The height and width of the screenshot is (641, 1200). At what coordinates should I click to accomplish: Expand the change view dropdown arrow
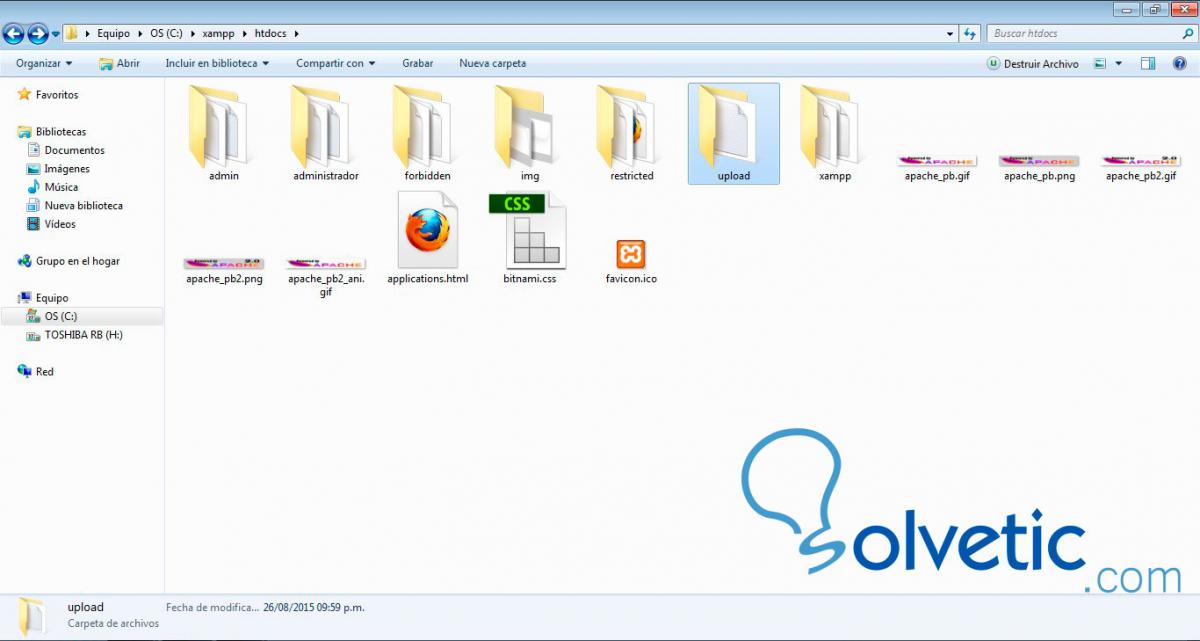(x=1120, y=63)
